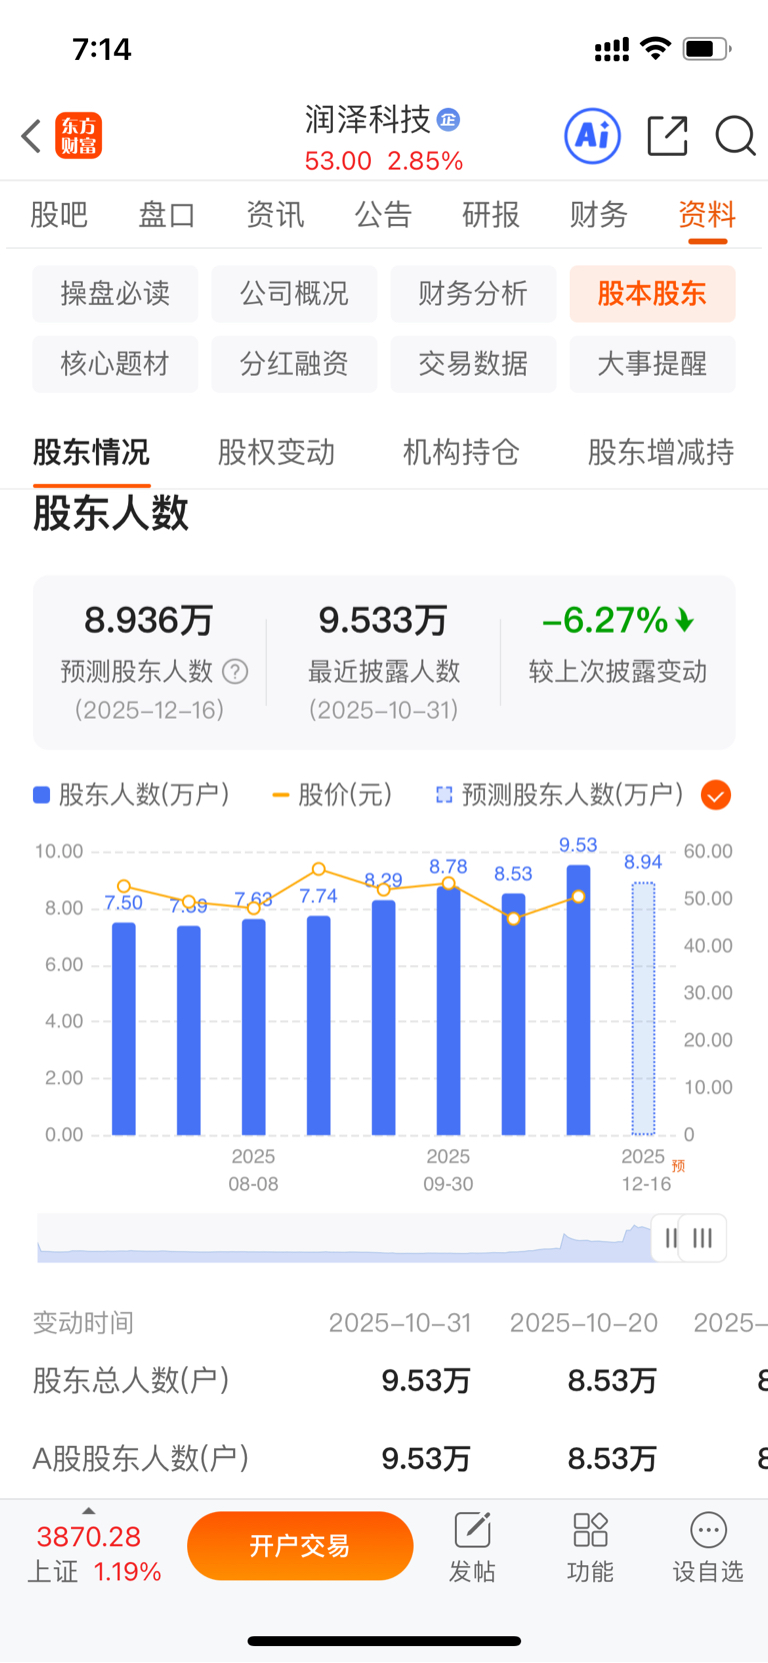Image resolution: width=768 pixels, height=1663 pixels.
Task: Tap the 9.53 bar in the chart
Action: (578, 1000)
